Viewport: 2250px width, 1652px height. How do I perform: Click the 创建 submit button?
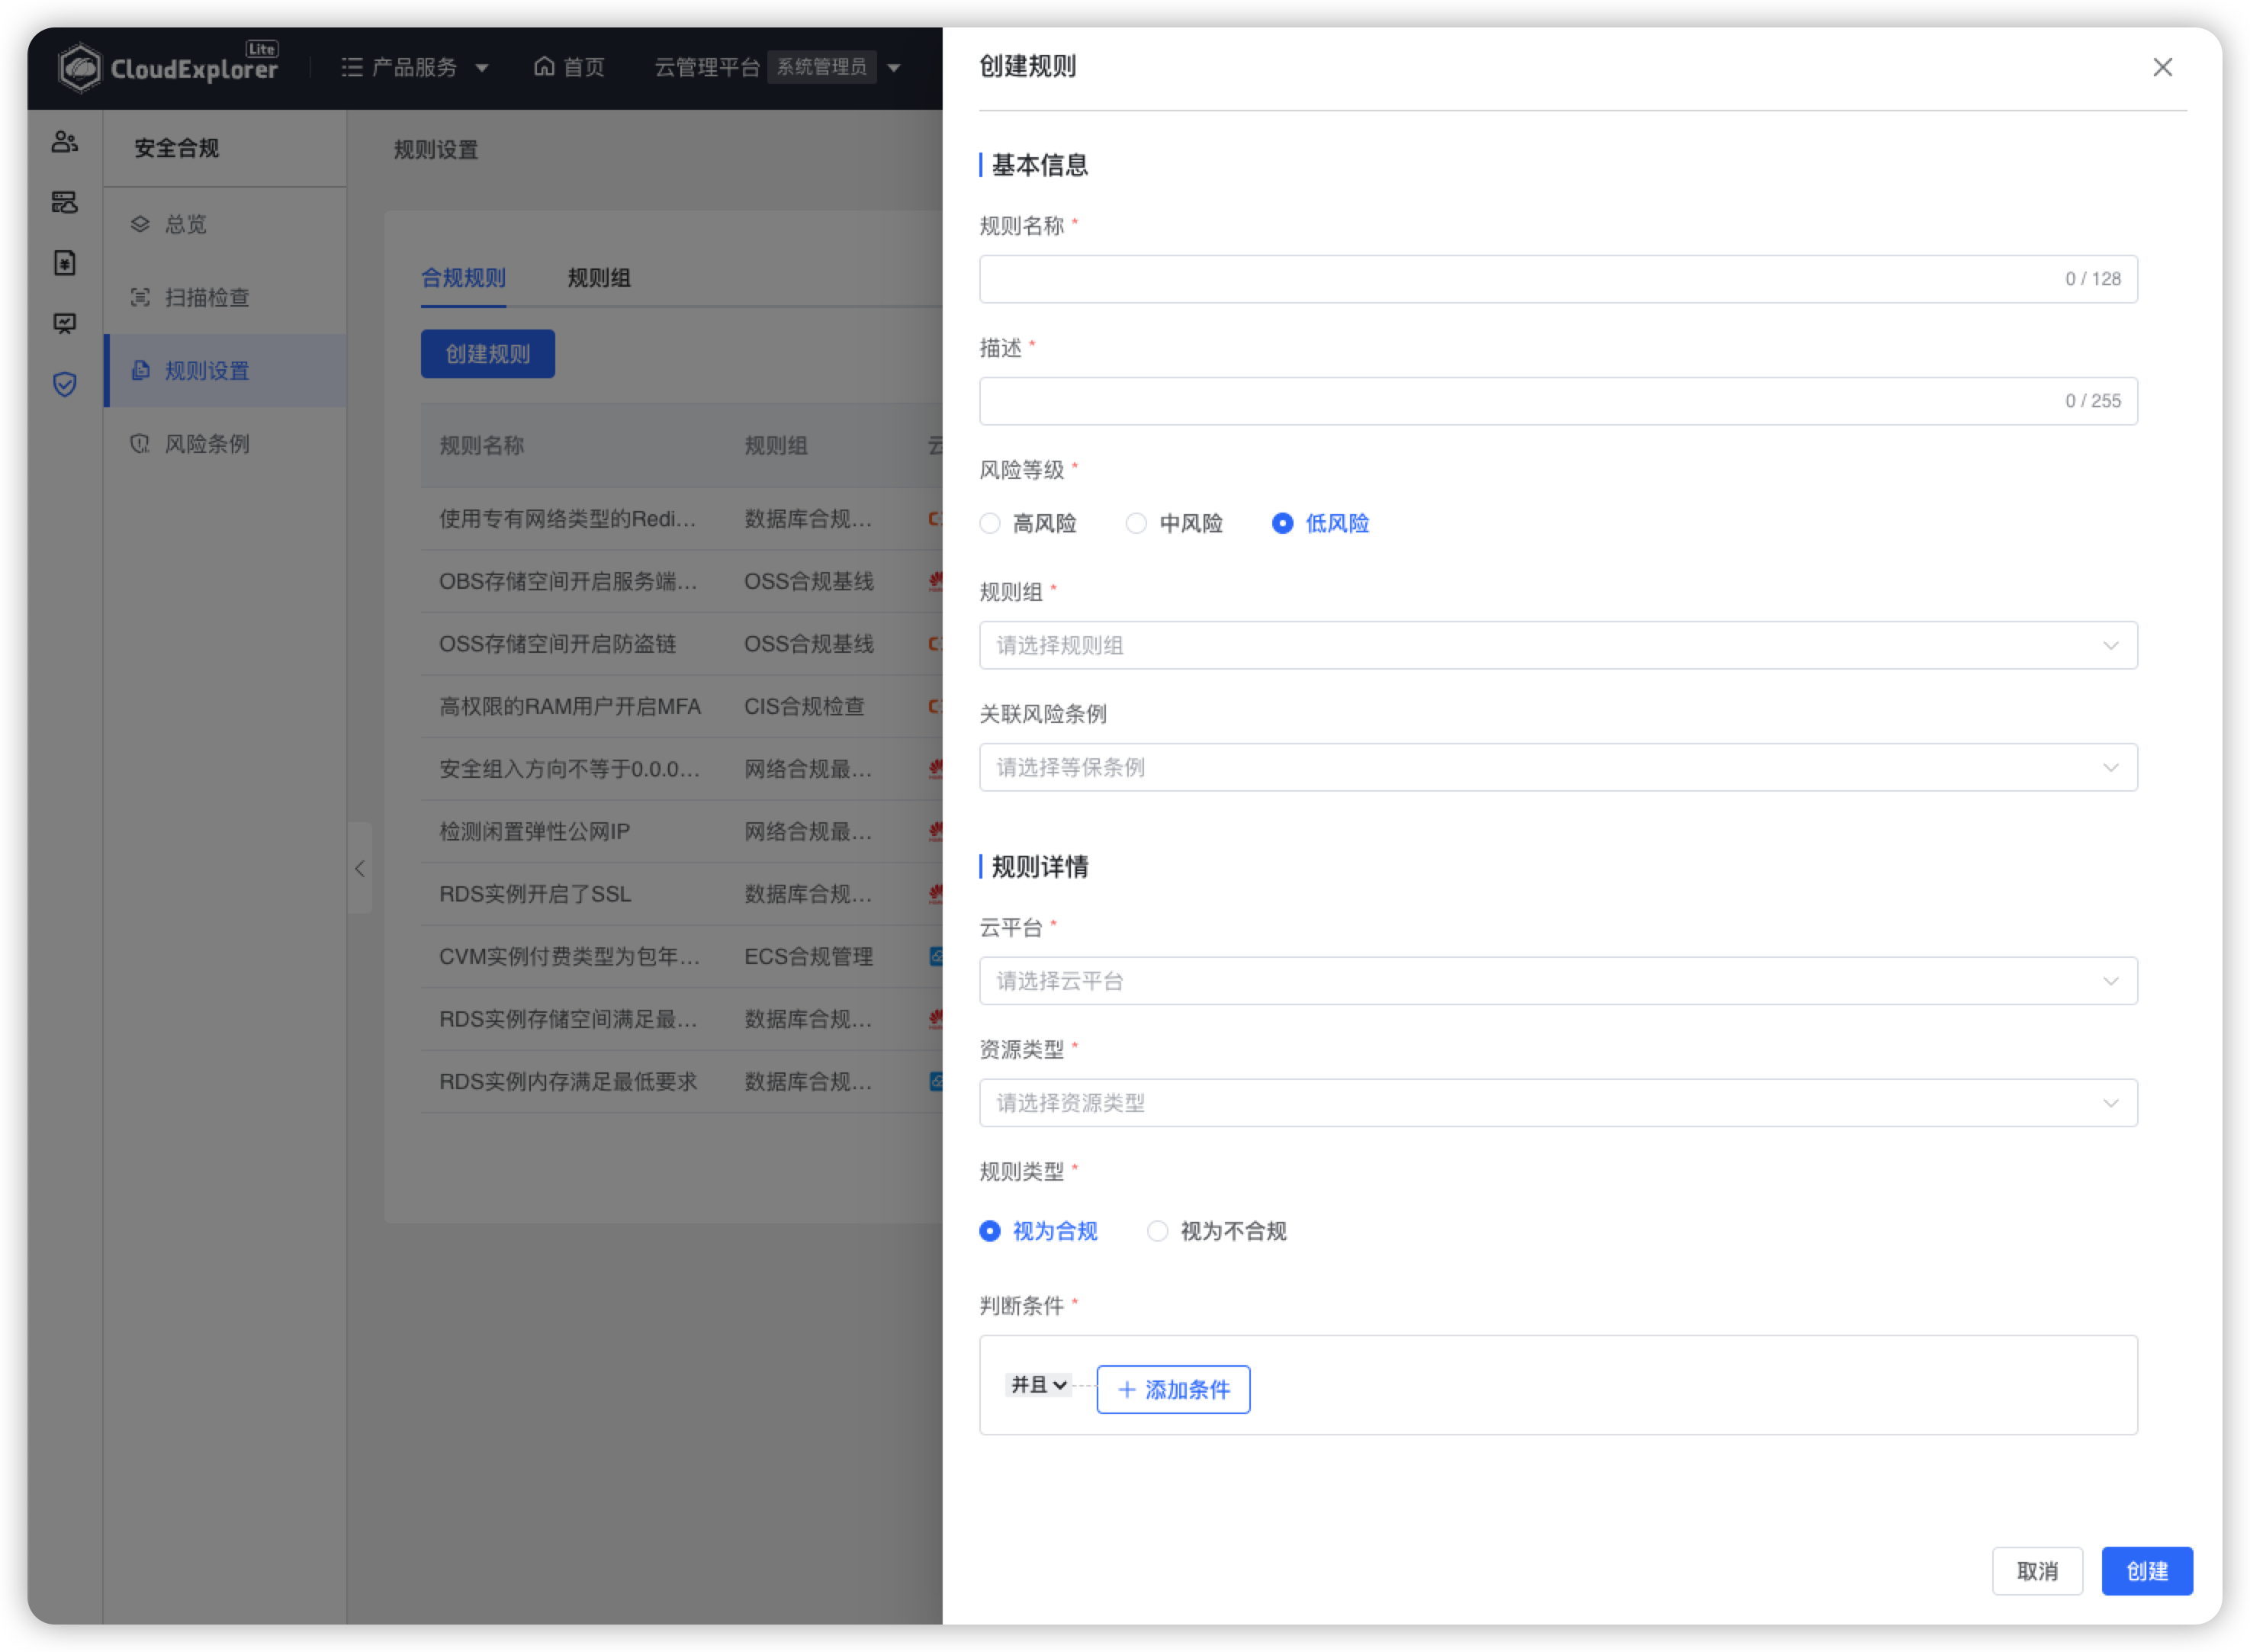(x=2147, y=1571)
